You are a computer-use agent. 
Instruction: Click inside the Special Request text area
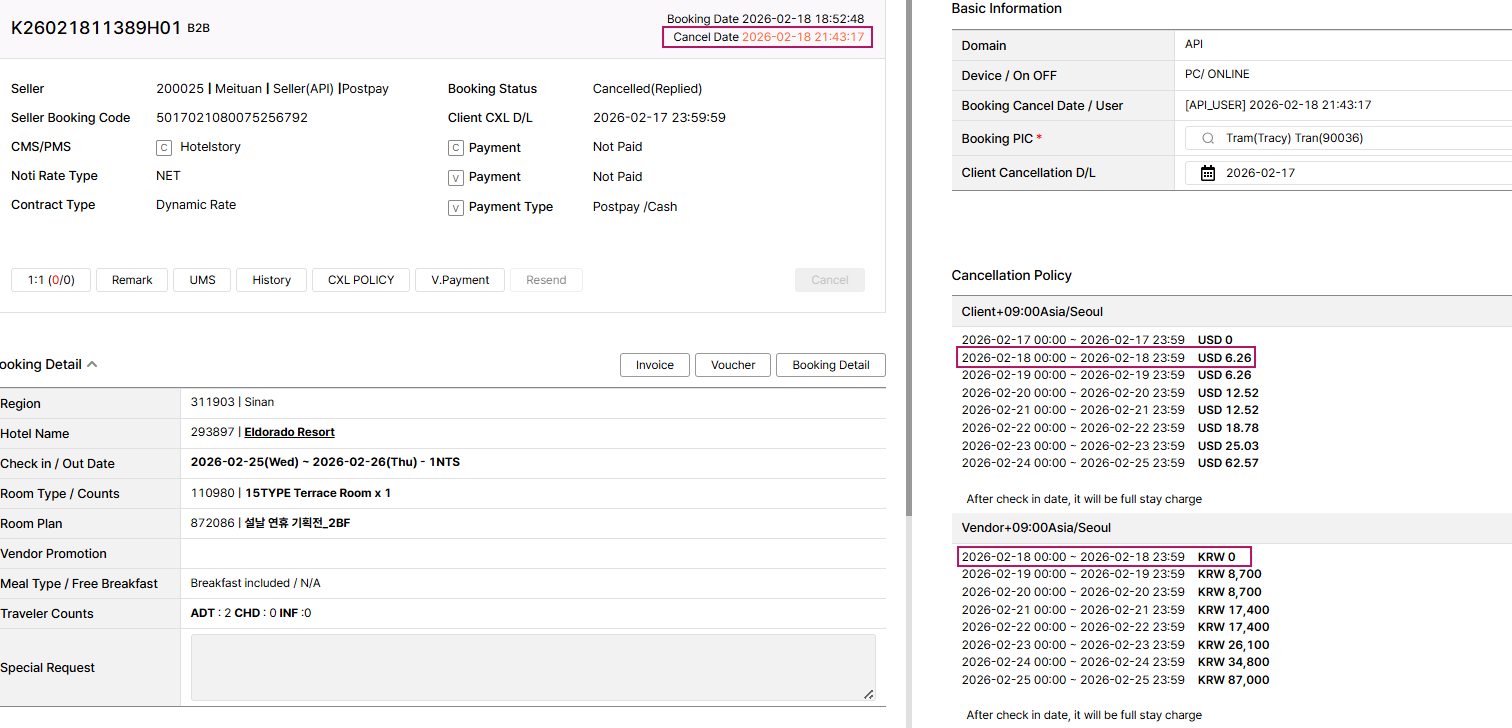(532, 667)
